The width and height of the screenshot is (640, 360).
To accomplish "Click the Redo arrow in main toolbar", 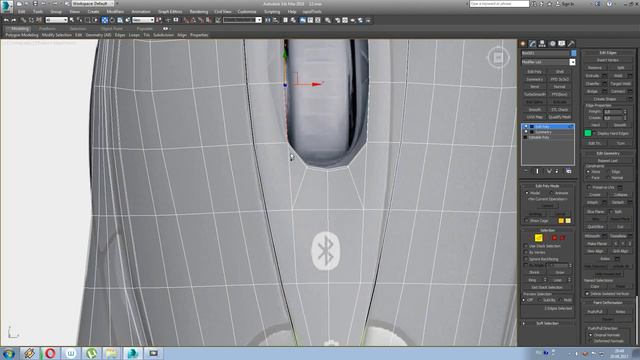I will click(13, 20).
